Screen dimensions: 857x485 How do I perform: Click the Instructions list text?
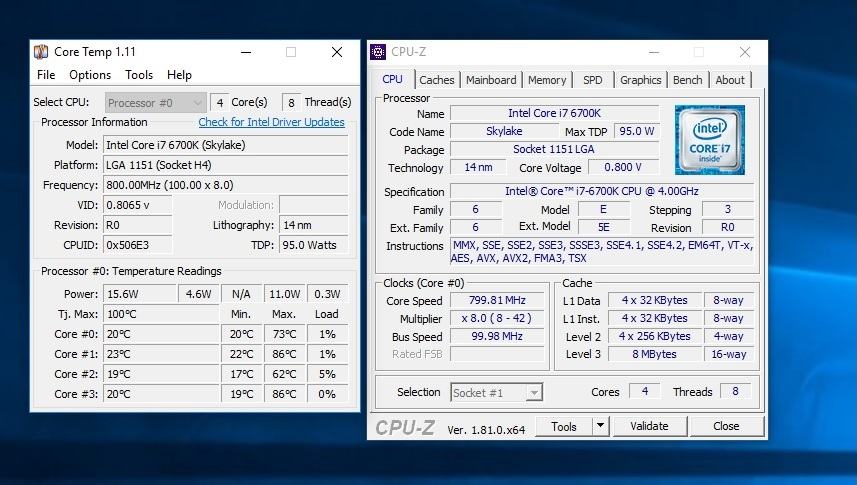(602, 252)
